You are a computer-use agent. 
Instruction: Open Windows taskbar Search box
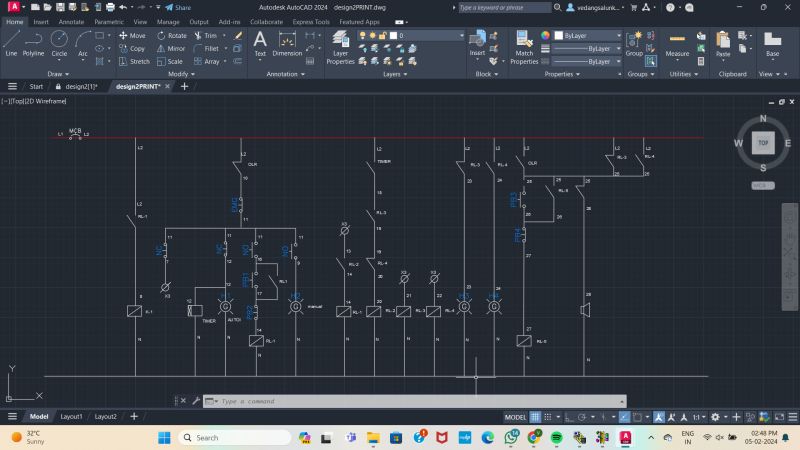pyautogui.click(x=235, y=437)
